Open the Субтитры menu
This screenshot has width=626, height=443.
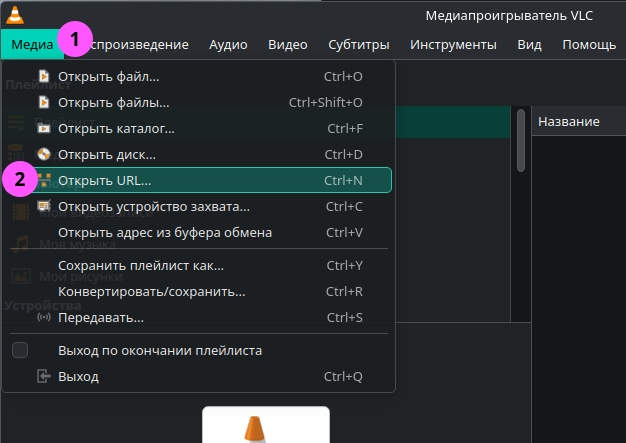tap(358, 44)
